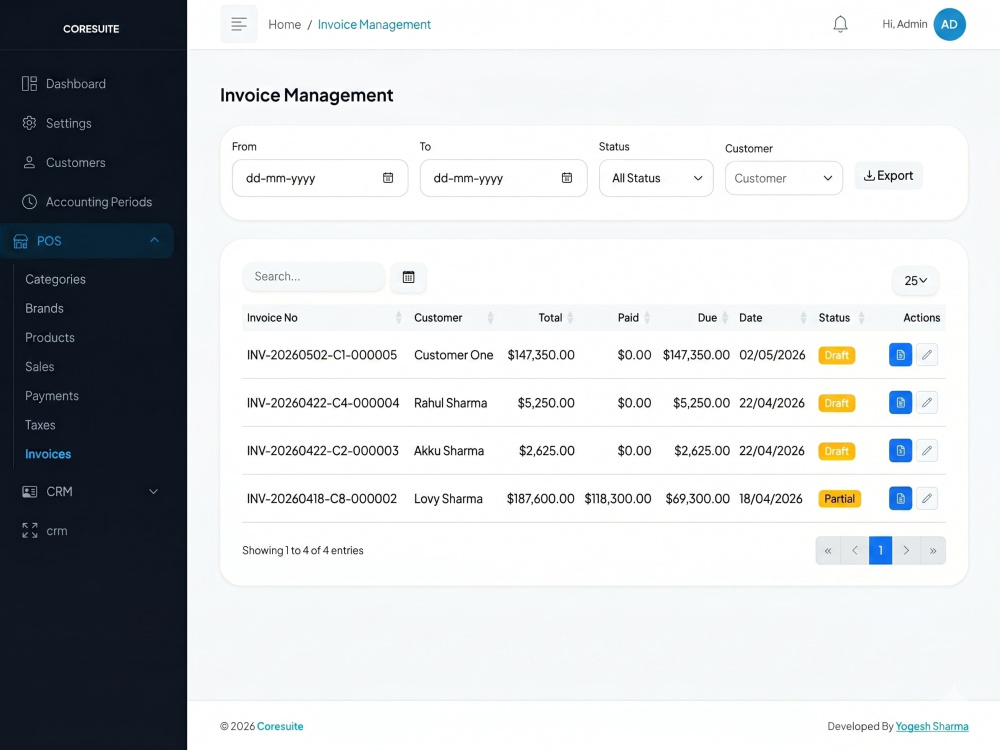1000x750 pixels.
Task: Open the To date calendar picker icon
Action: click(566, 178)
